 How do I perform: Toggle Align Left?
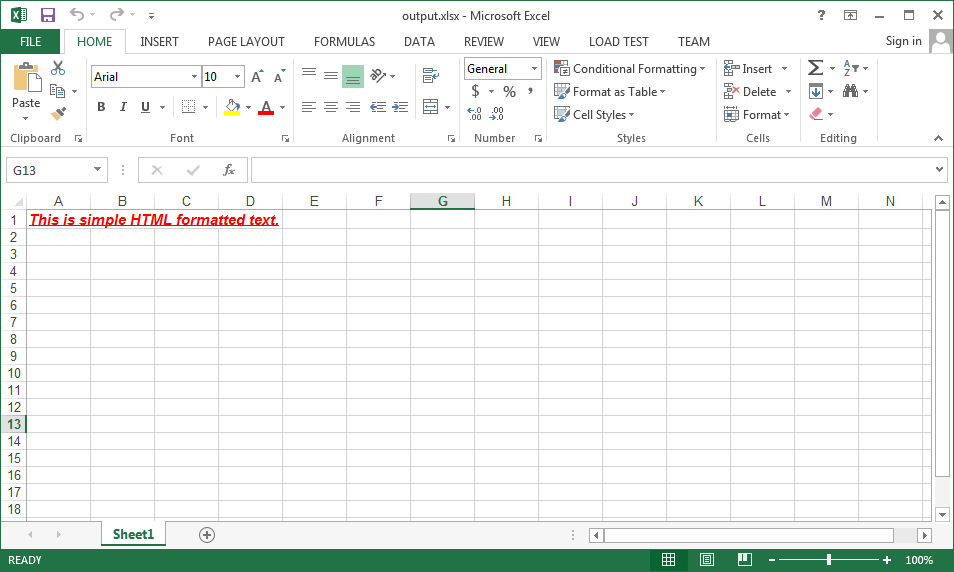(309, 107)
